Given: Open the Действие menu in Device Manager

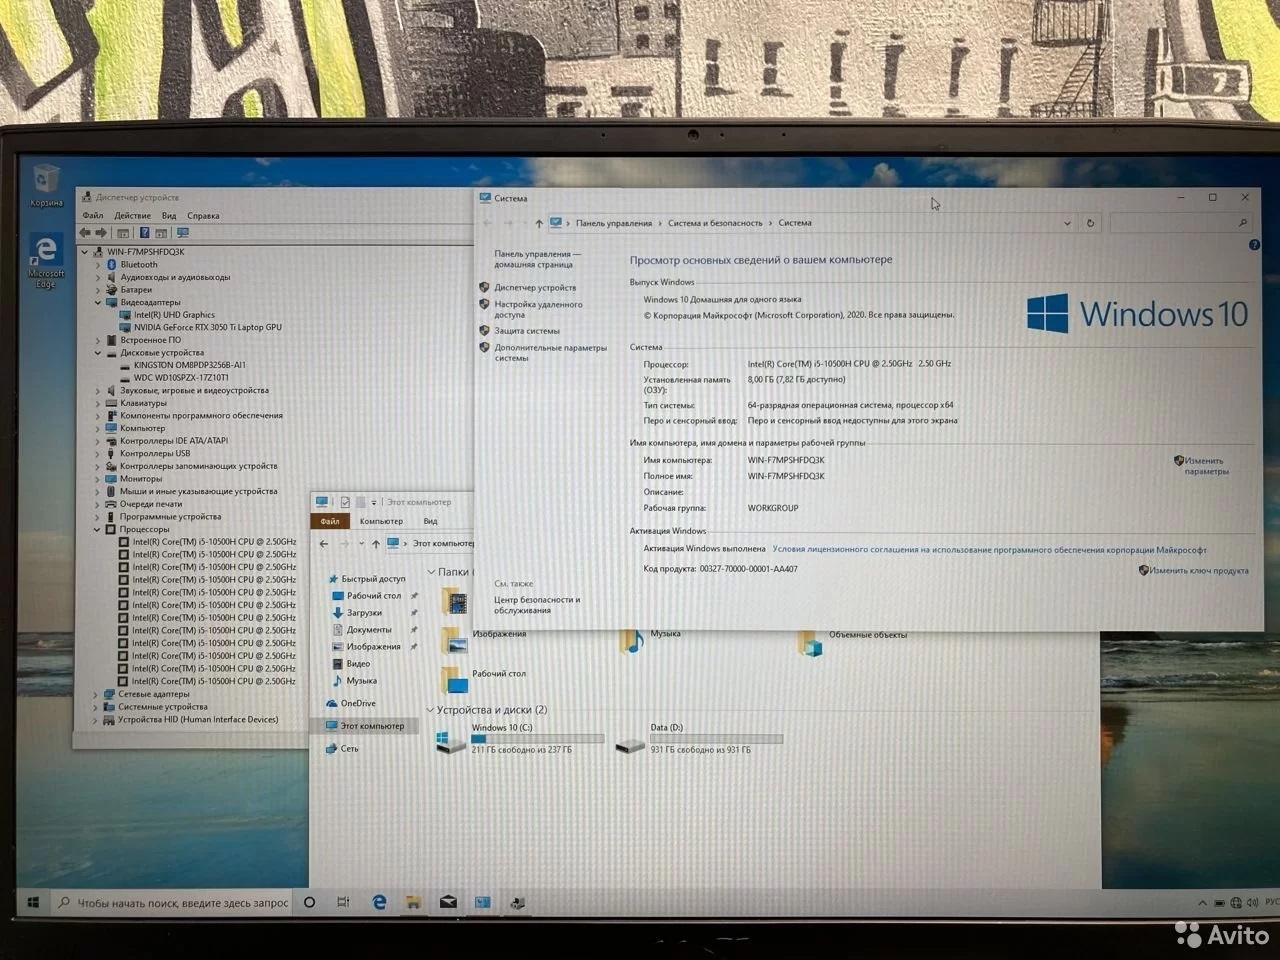Looking at the screenshot, I should click(x=132, y=216).
